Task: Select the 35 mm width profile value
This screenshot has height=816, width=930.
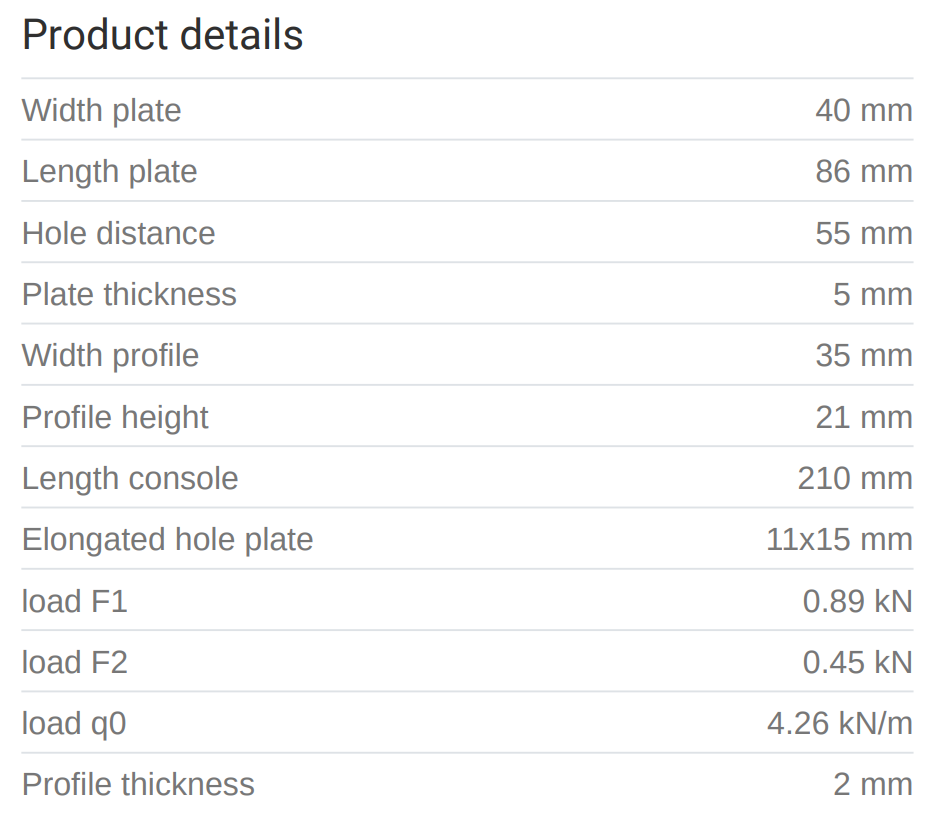Action: pyautogui.click(x=863, y=355)
